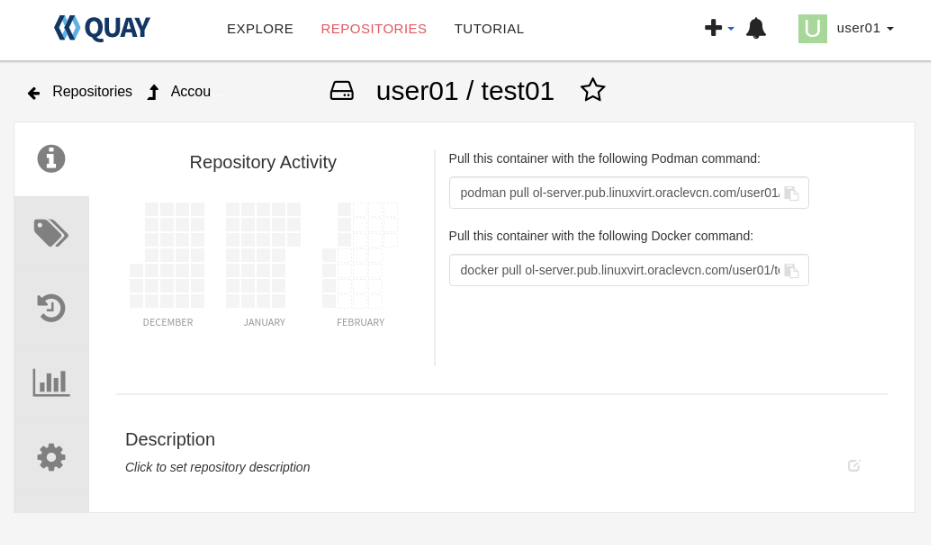The image size is (931, 545).
Task: Edit repository description pencil icon
Action: click(854, 466)
